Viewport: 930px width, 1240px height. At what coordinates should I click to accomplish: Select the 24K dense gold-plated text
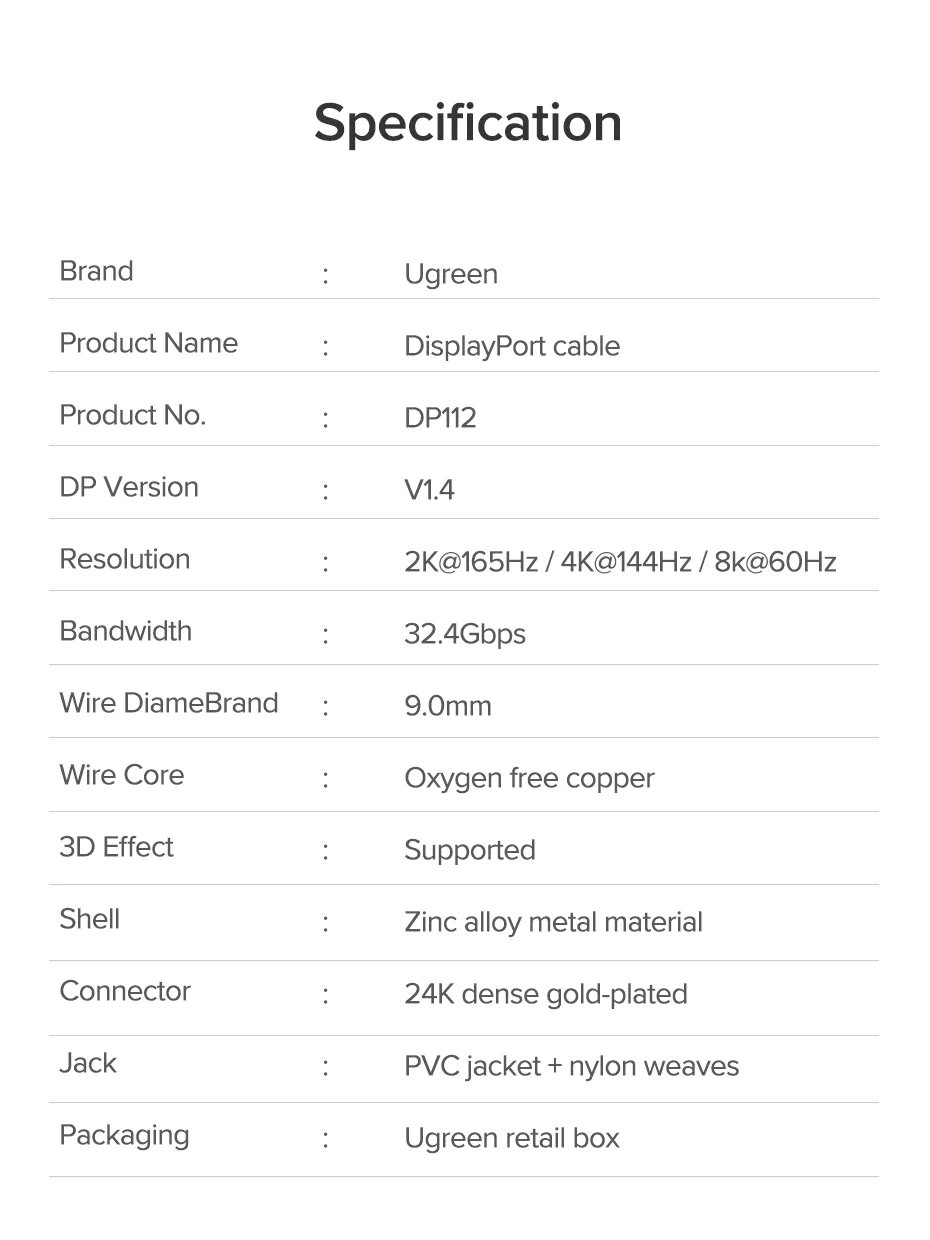coord(545,994)
